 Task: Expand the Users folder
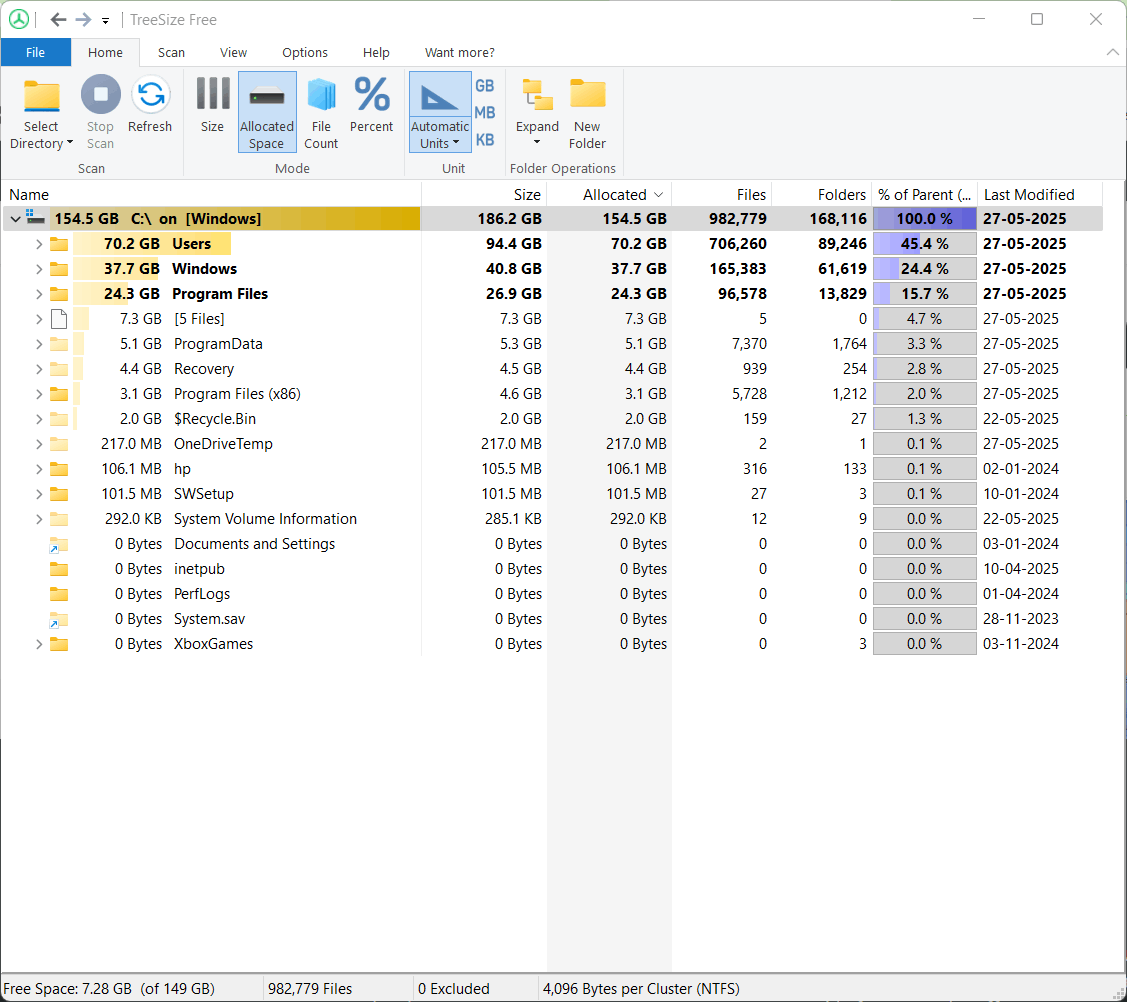tap(38, 243)
